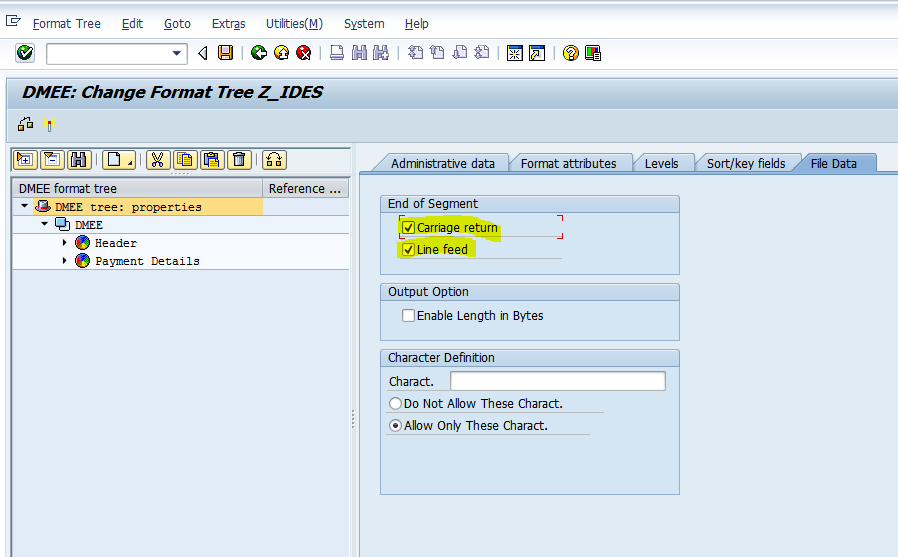
Task: Expand the Payment Details tree node
Action: [x=65, y=261]
